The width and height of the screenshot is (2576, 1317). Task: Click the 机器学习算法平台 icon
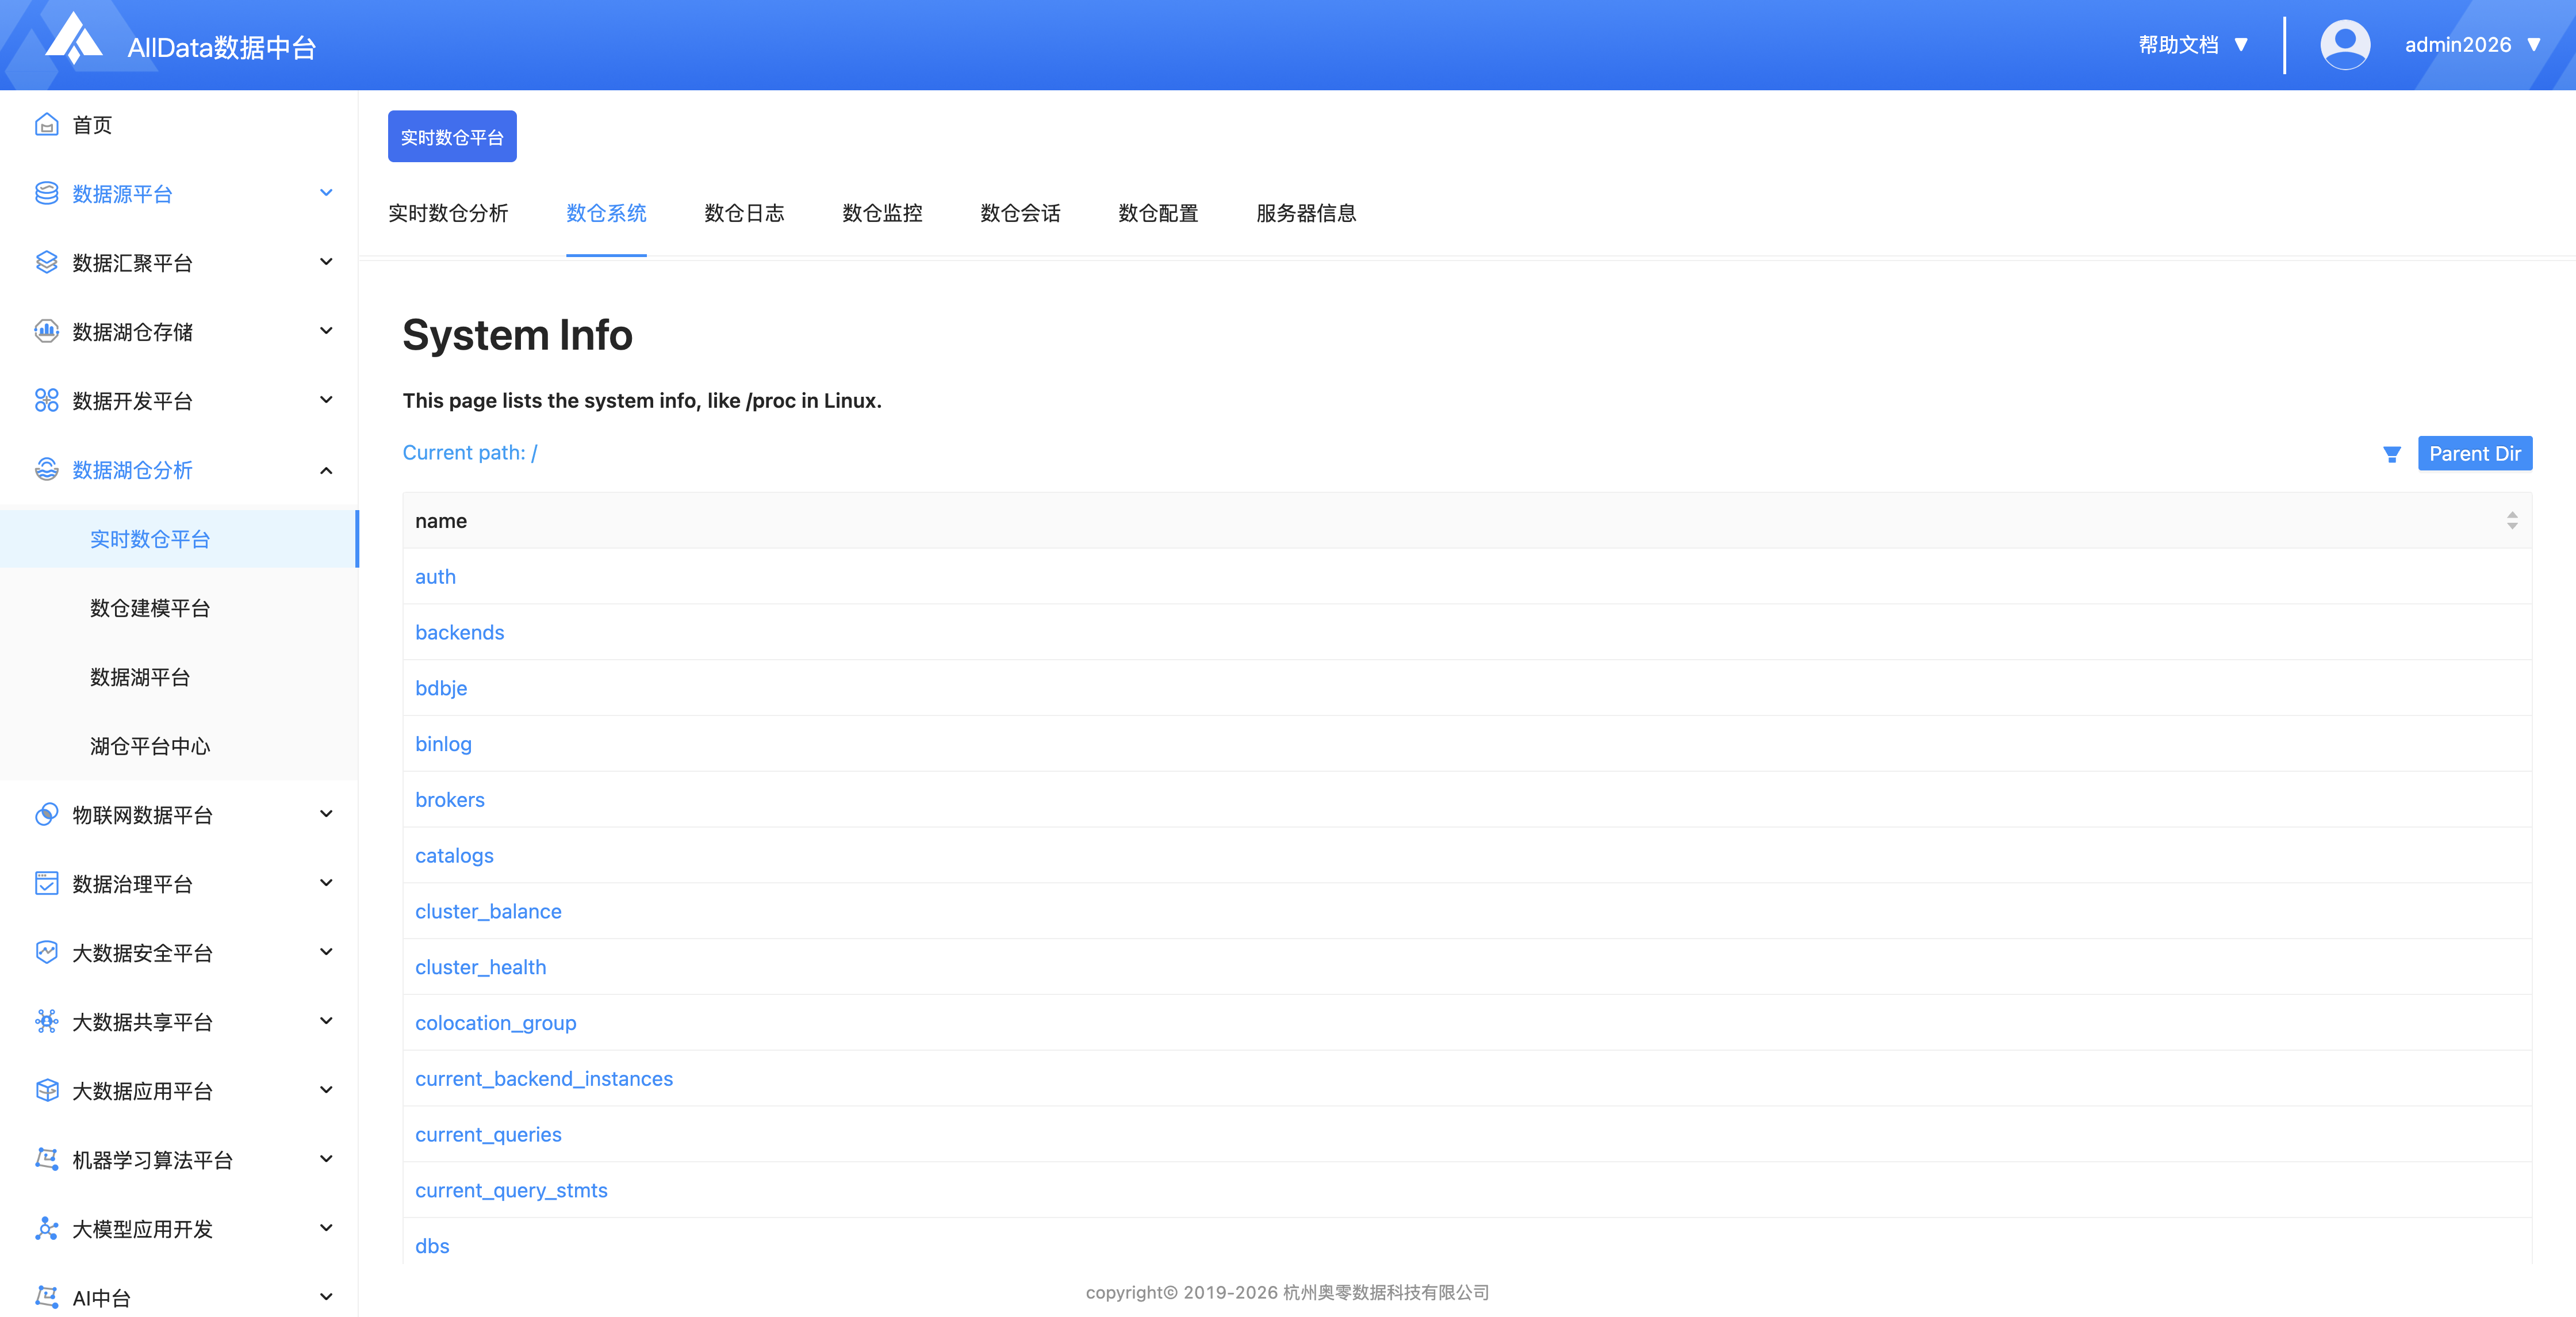point(46,1159)
